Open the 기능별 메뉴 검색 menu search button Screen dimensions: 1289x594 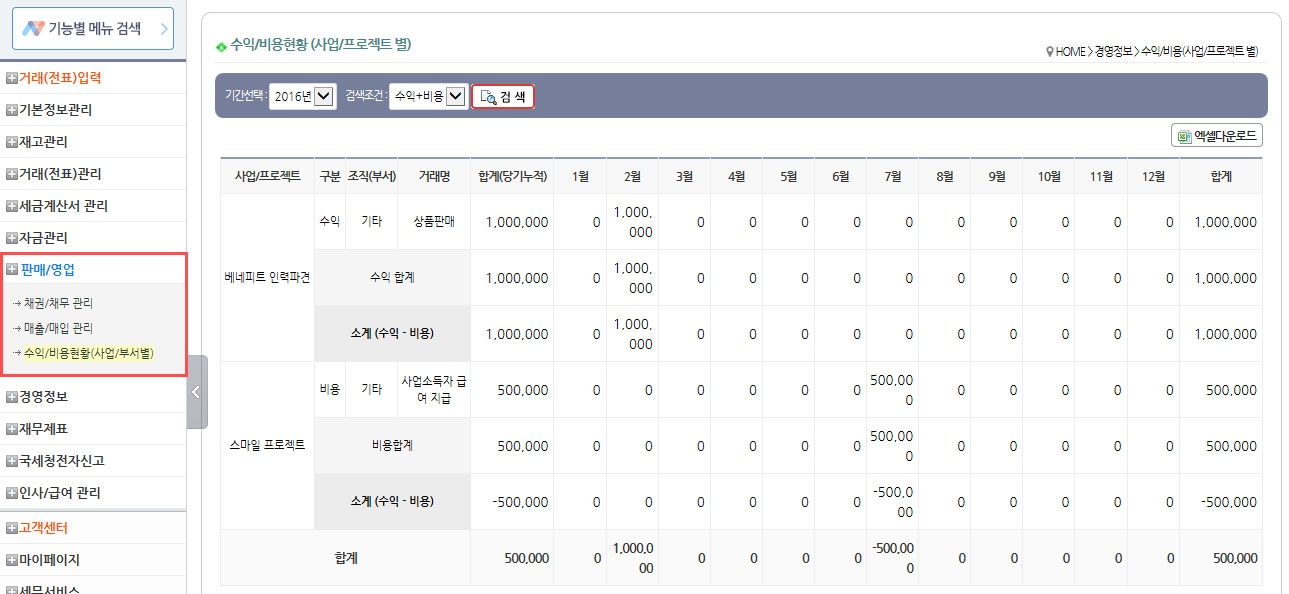point(92,29)
